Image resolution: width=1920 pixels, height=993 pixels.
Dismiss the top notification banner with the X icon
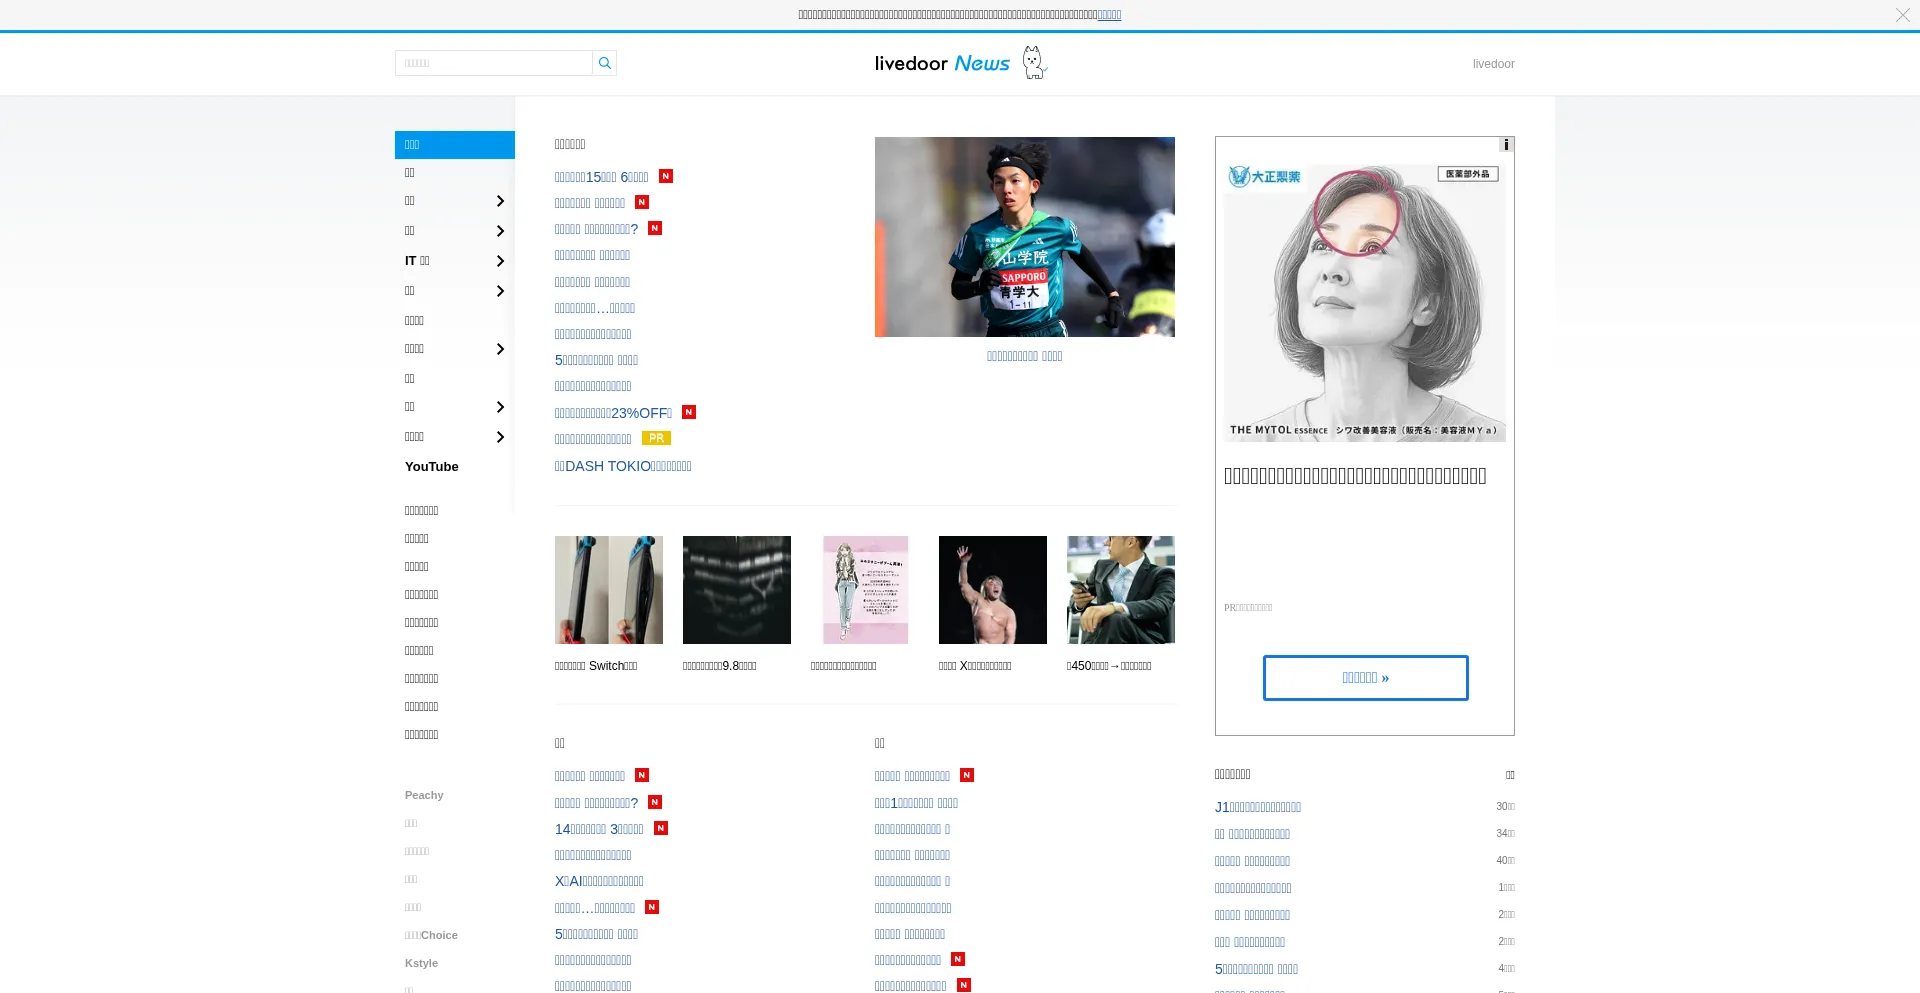pyautogui.click(x=1902, y=15)
